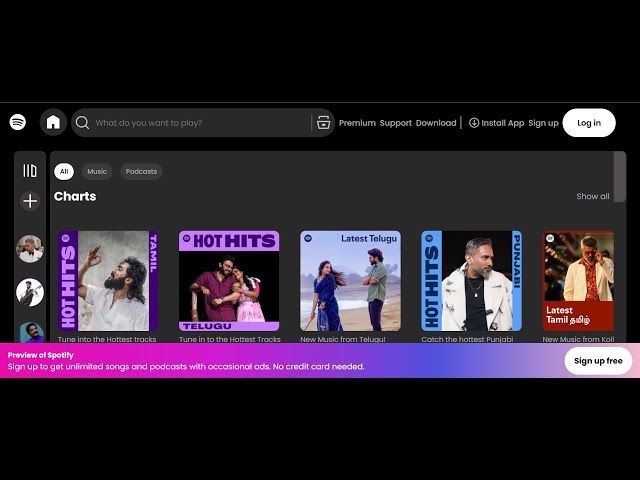
Task: Click the search magnifier icon
Action: (82, 122)
